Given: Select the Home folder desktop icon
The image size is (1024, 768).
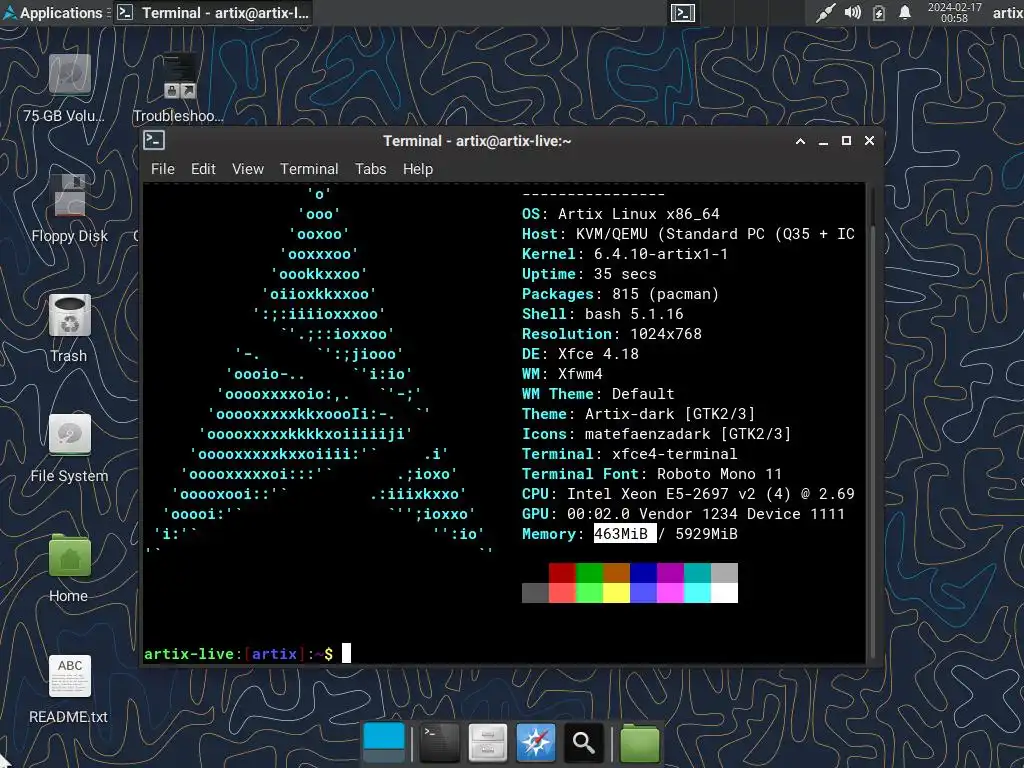Looking at the screenshot, I should click(69, 568).
